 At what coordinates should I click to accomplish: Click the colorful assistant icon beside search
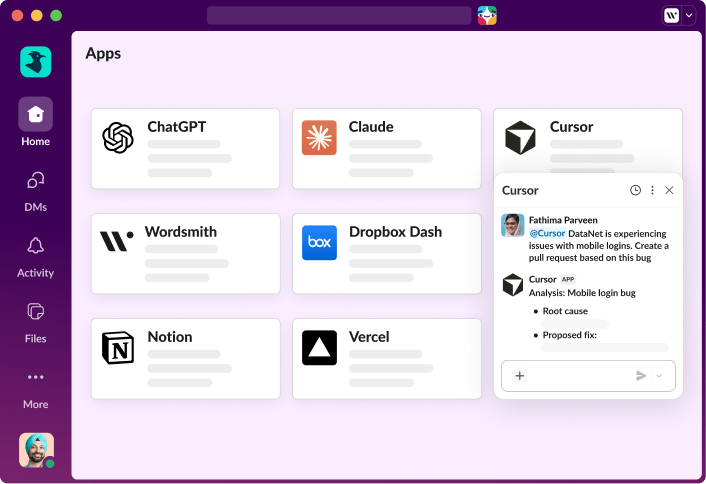(x=487, y=15)
